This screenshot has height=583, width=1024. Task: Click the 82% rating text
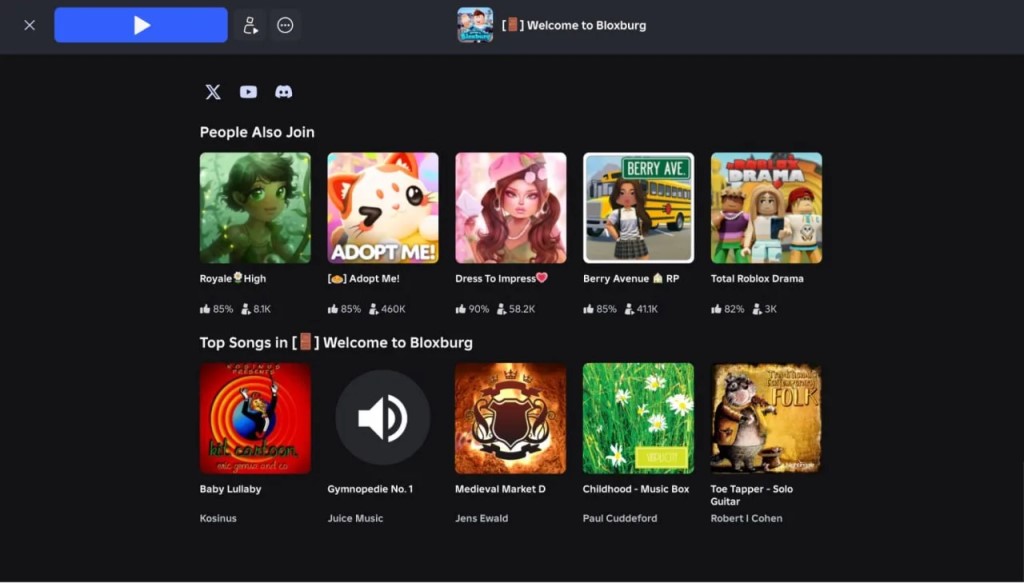point(734,309)
